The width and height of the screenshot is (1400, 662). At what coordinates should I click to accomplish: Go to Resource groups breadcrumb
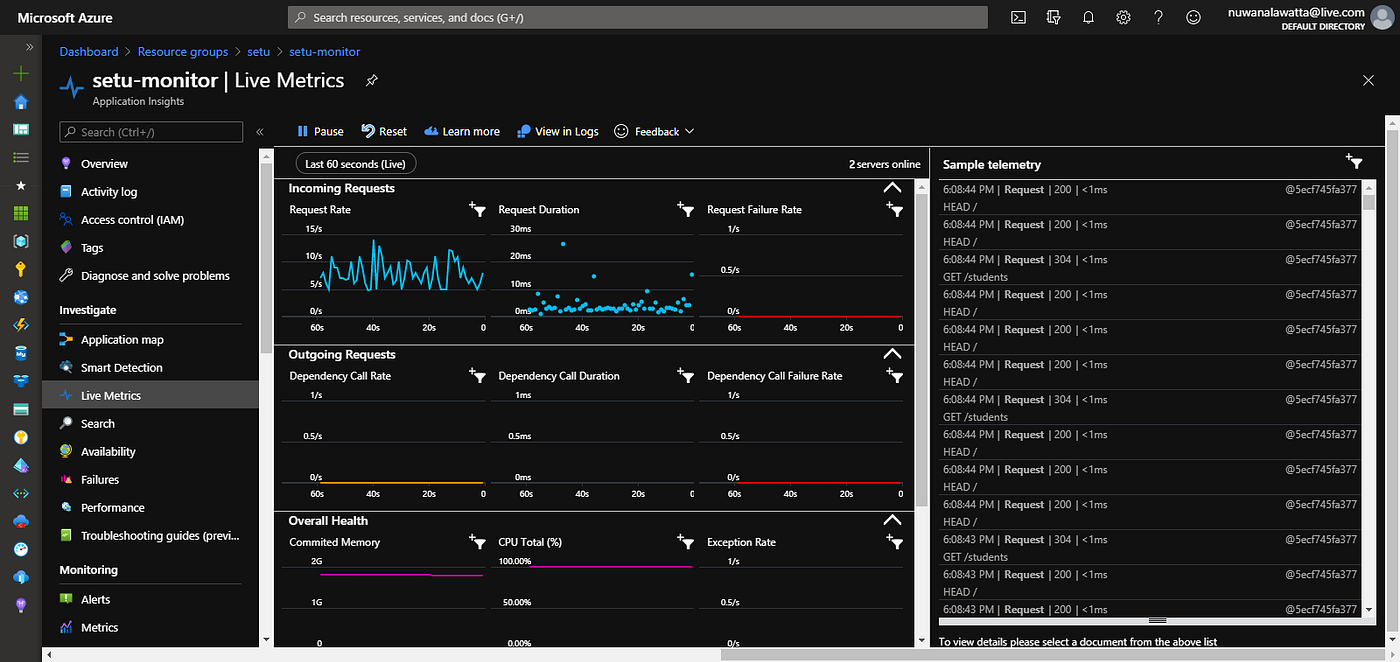coord(183,51)
